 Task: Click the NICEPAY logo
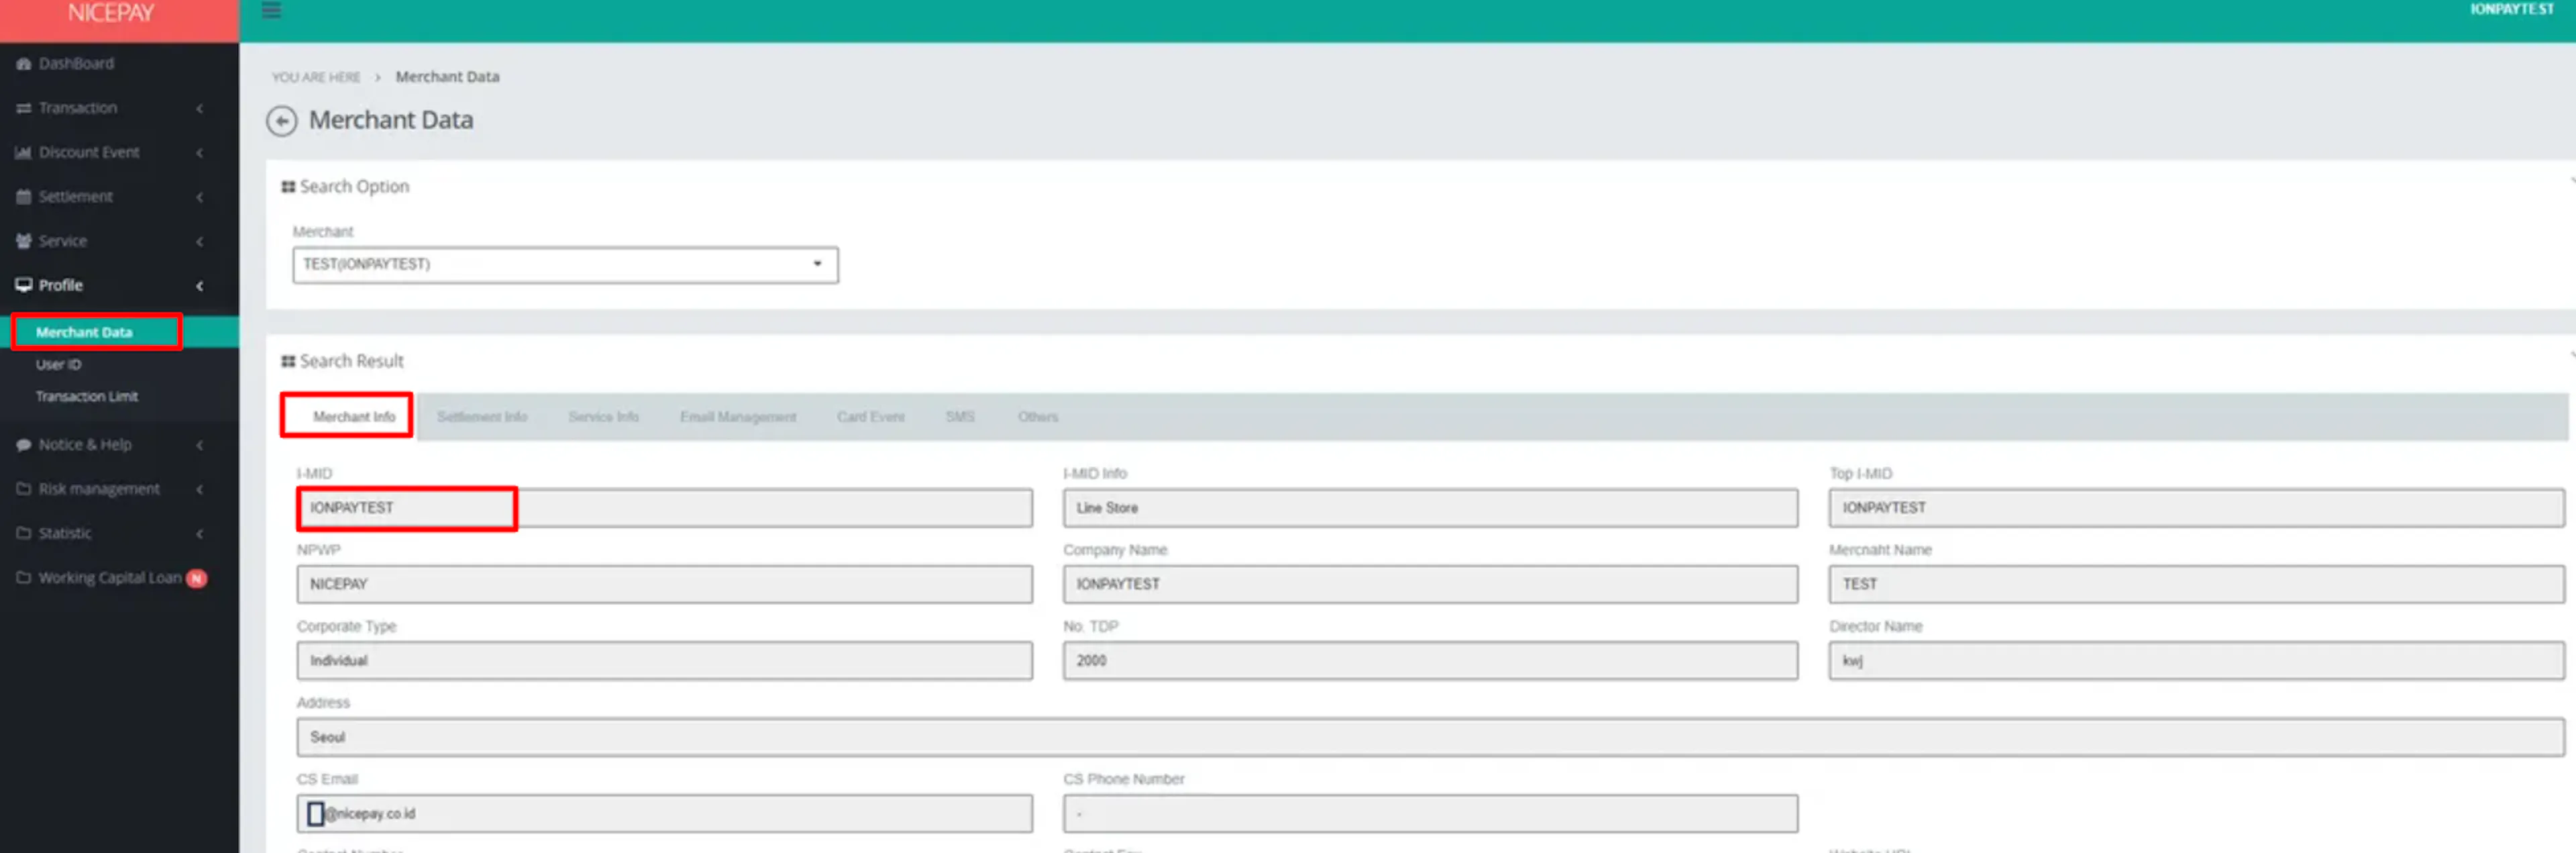point(111,13)
